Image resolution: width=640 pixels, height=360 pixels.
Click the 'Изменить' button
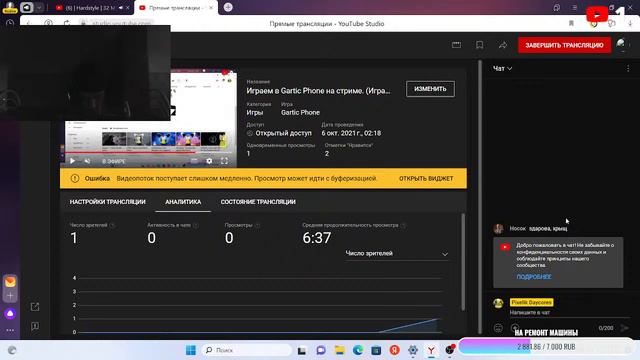click(430, 89)
